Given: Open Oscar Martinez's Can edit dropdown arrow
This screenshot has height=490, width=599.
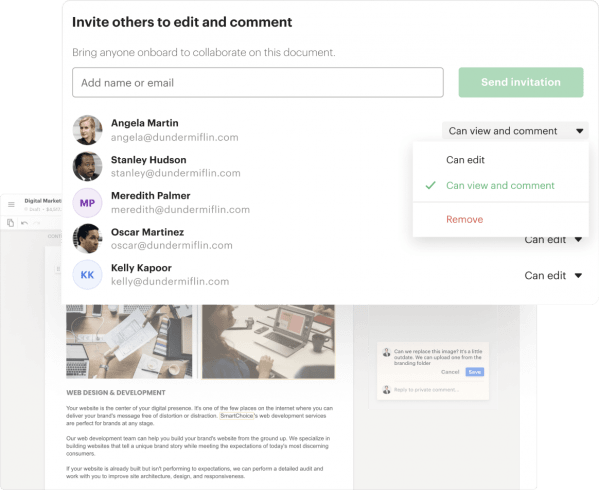Looking at the screenshot, I should click(578, 240).
